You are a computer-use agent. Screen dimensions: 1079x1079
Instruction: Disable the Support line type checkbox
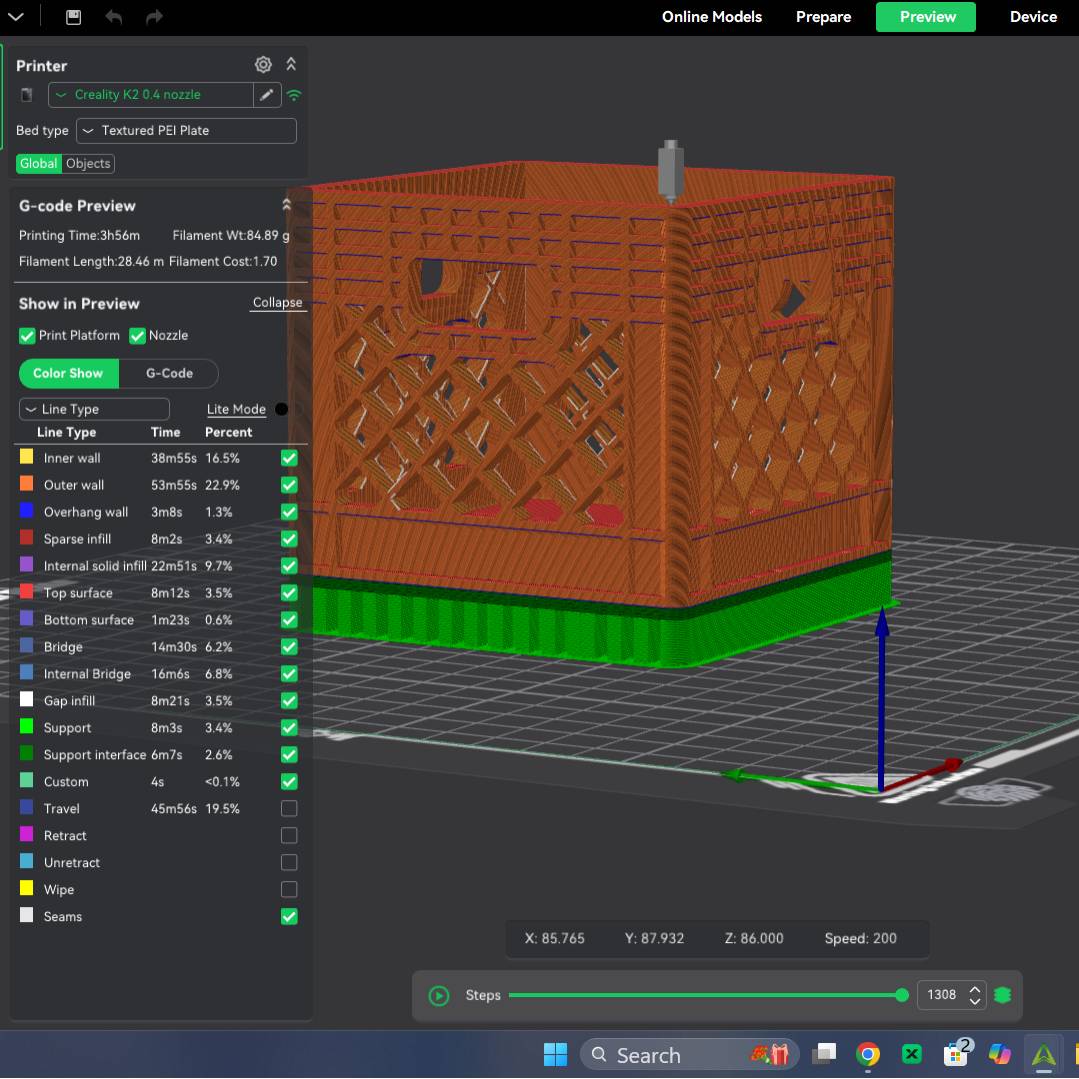(289, 727)
